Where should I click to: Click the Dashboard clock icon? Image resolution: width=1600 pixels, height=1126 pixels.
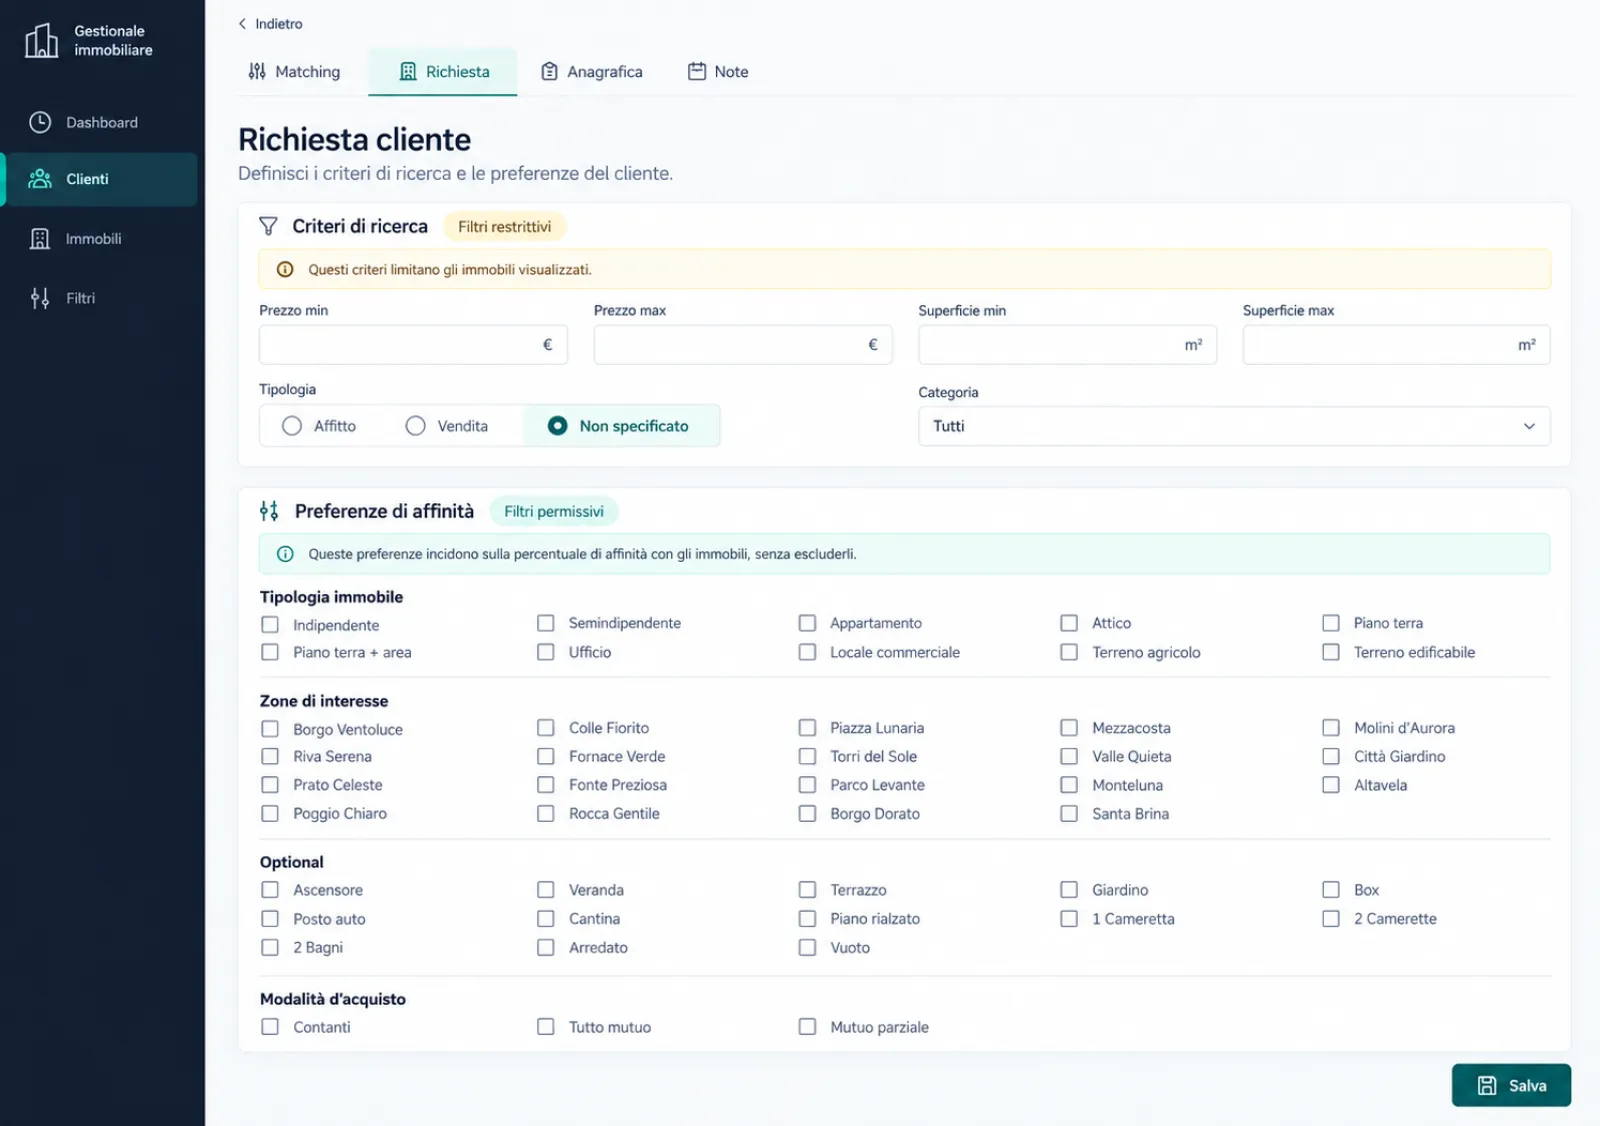[40, 122]
